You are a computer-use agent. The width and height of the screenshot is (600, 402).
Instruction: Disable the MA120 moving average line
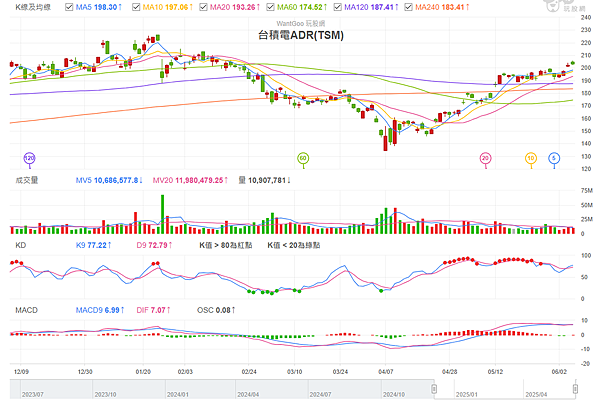pos(338,7)
